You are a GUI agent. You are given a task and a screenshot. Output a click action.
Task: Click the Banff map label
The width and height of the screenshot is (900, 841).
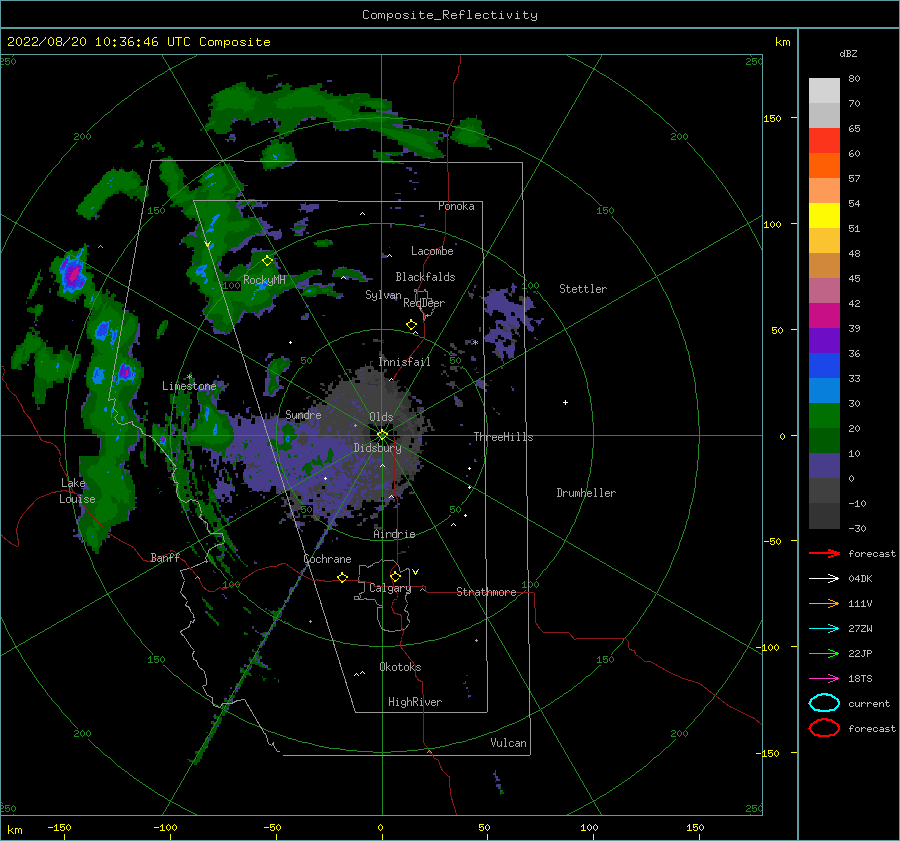coord(165,557)
